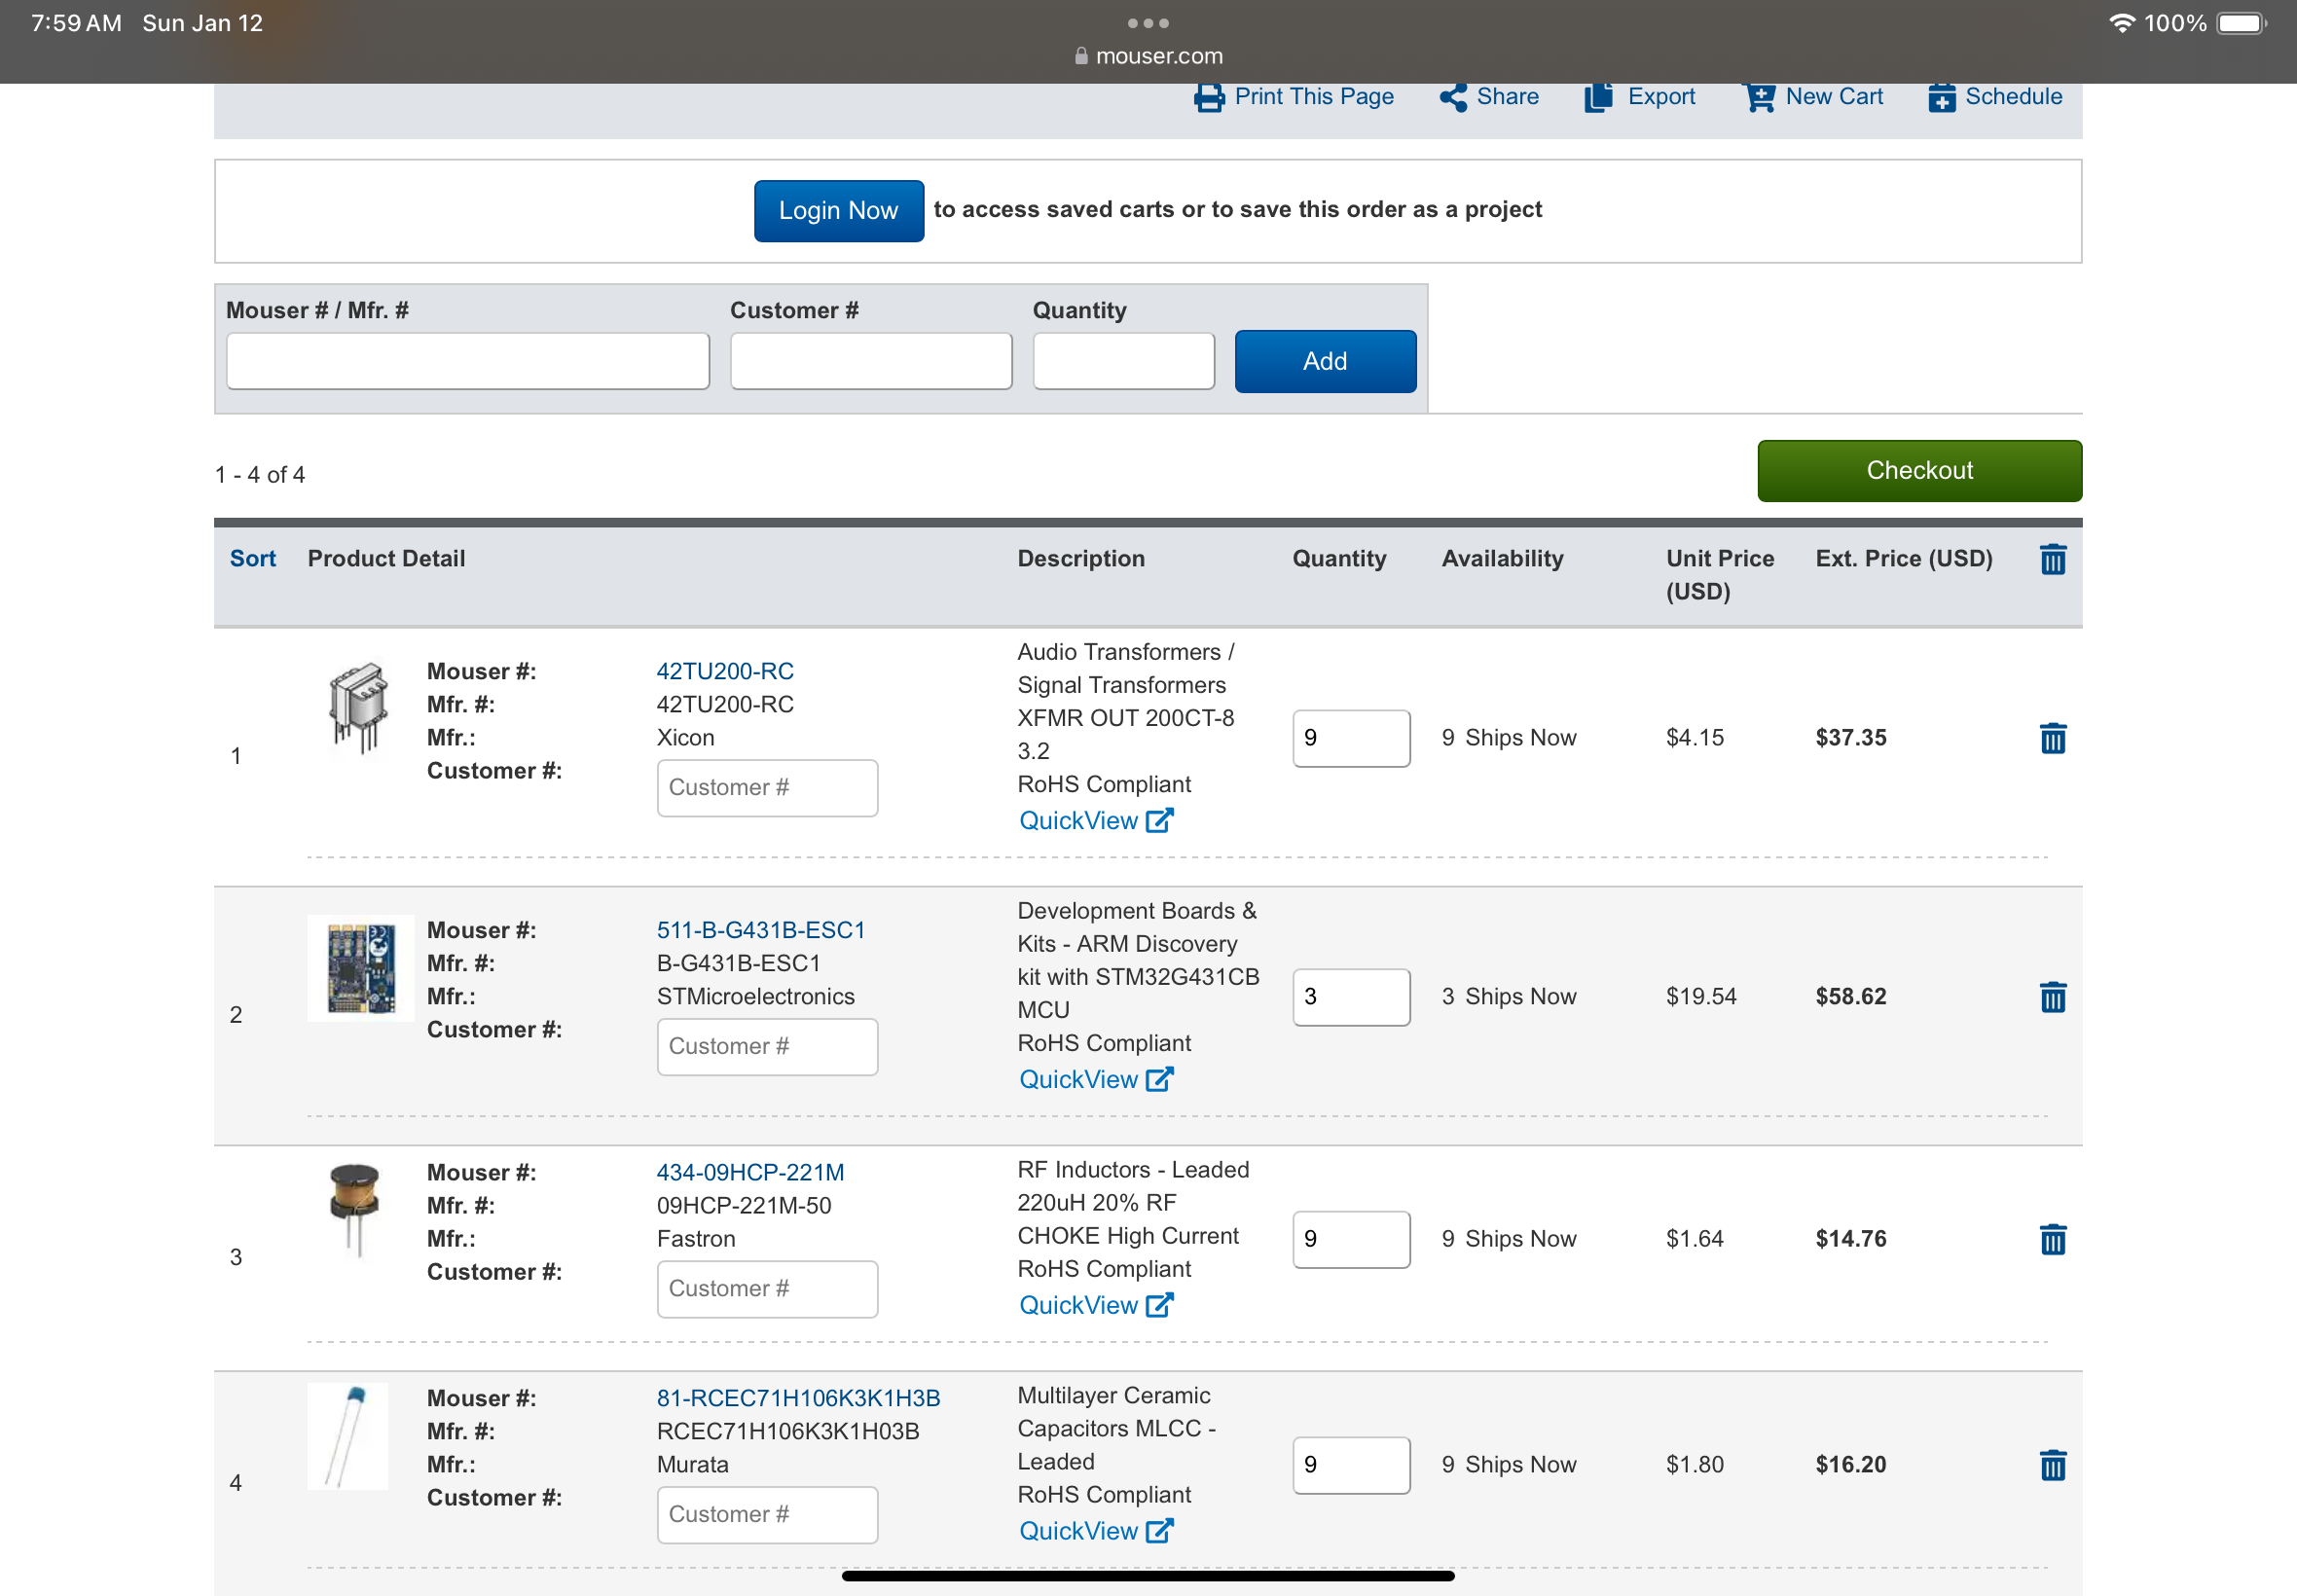This screenshot has height=1596, width=2297.
Task: Click Customer # field for Fastron item
Action: [x=767, y=1289]
